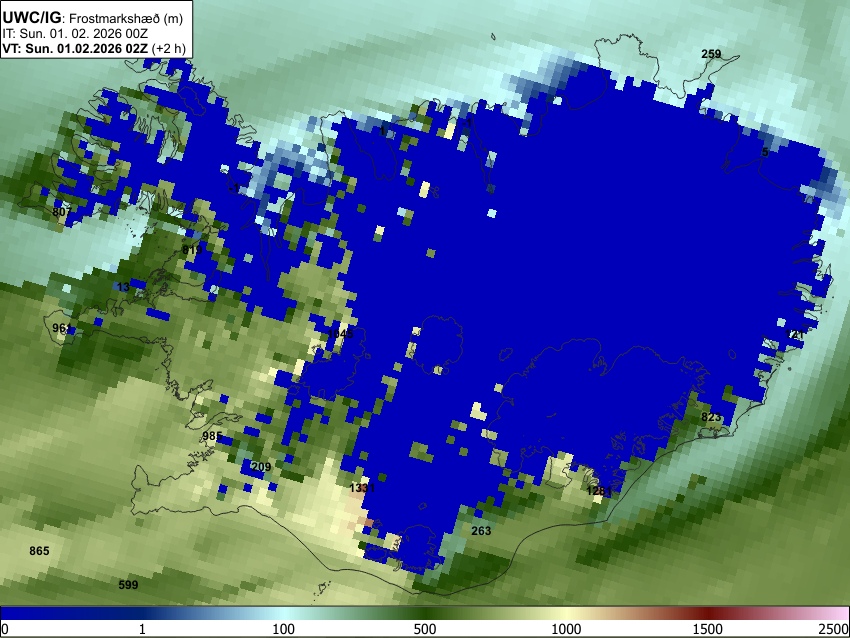This screenshot has width=850, height=638.
Task: Click the freezing level value '819'
Action: click(192, 249)
